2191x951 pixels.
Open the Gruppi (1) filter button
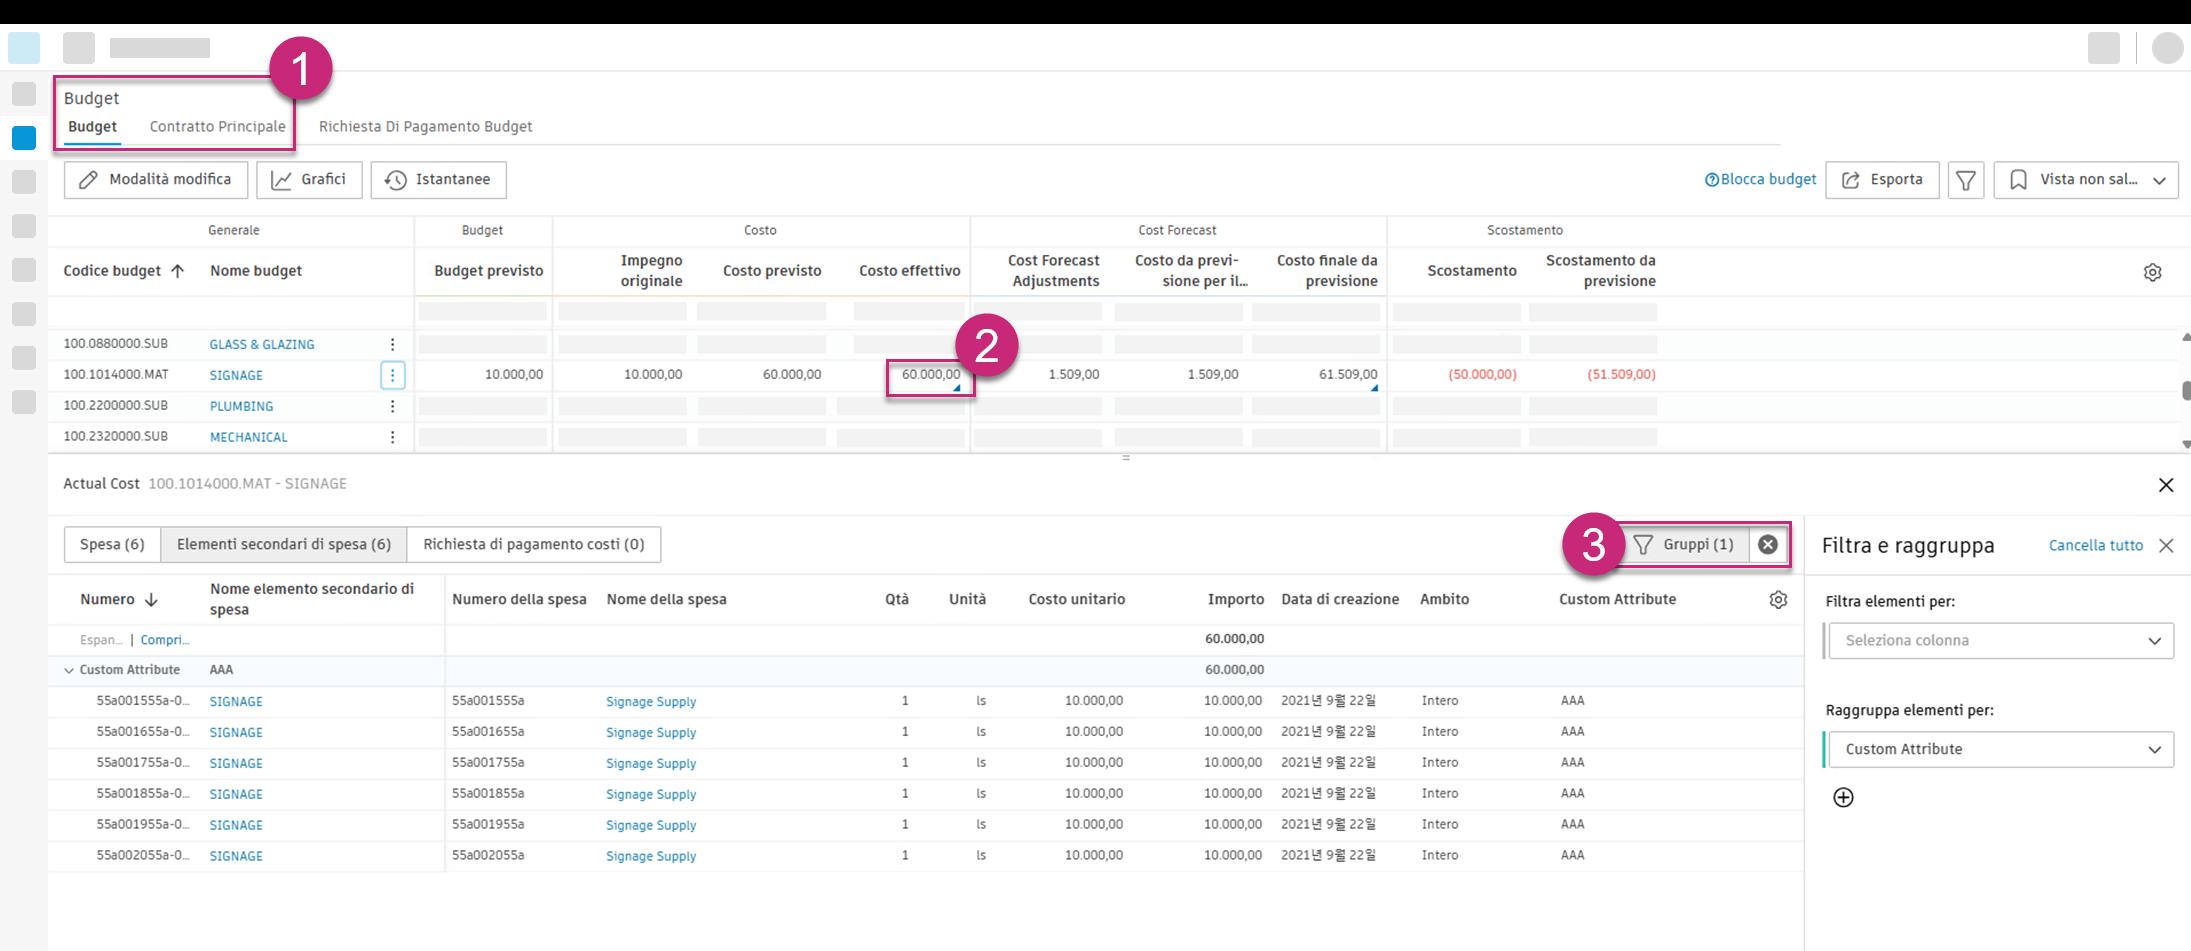click(1684, 544)
